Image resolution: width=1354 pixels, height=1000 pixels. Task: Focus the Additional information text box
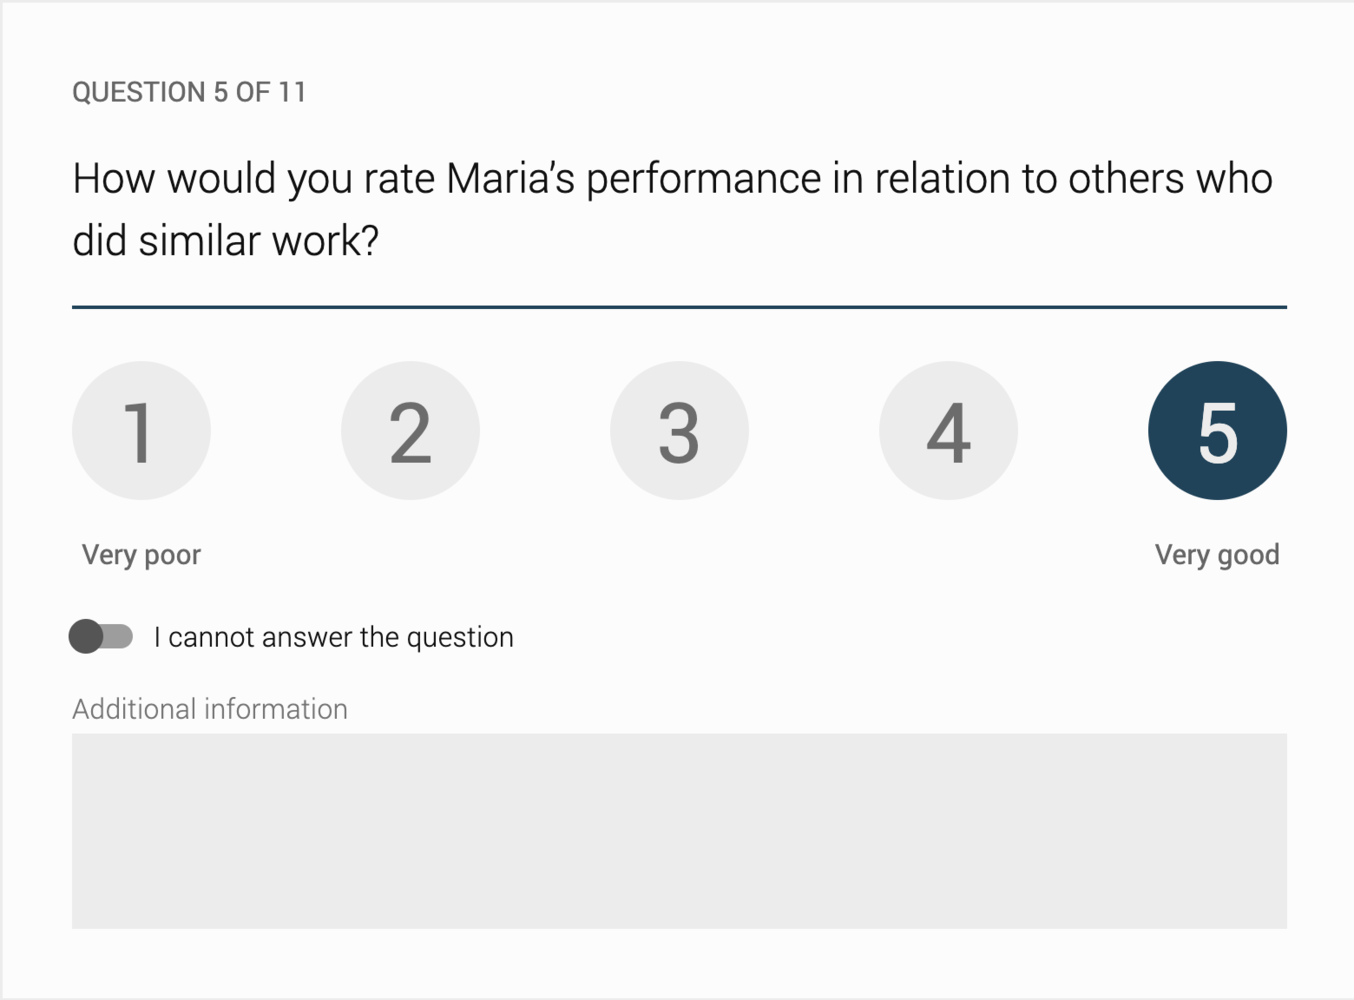679,830
